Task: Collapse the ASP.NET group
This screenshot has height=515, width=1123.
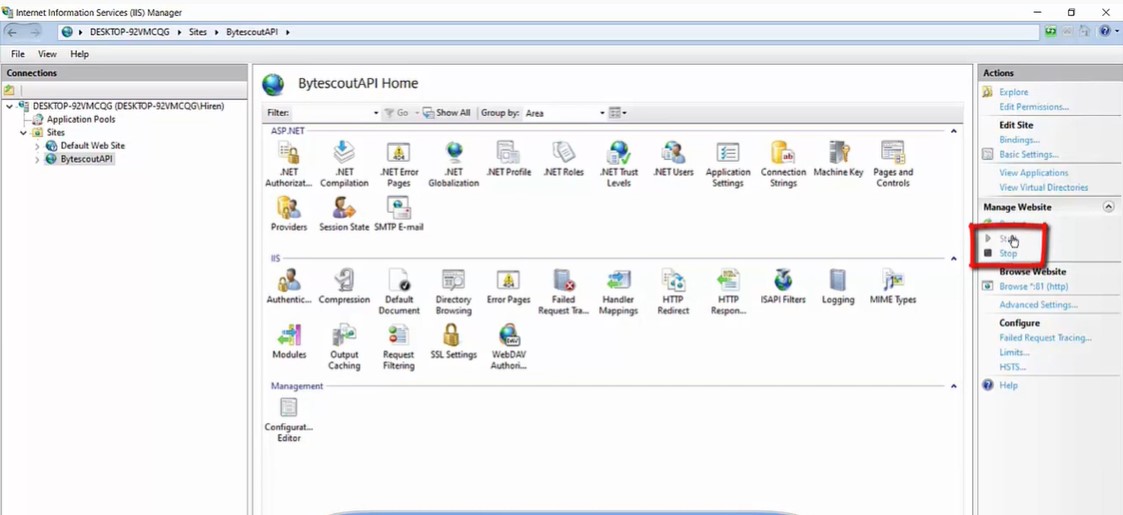Action: tap(953, 131)
